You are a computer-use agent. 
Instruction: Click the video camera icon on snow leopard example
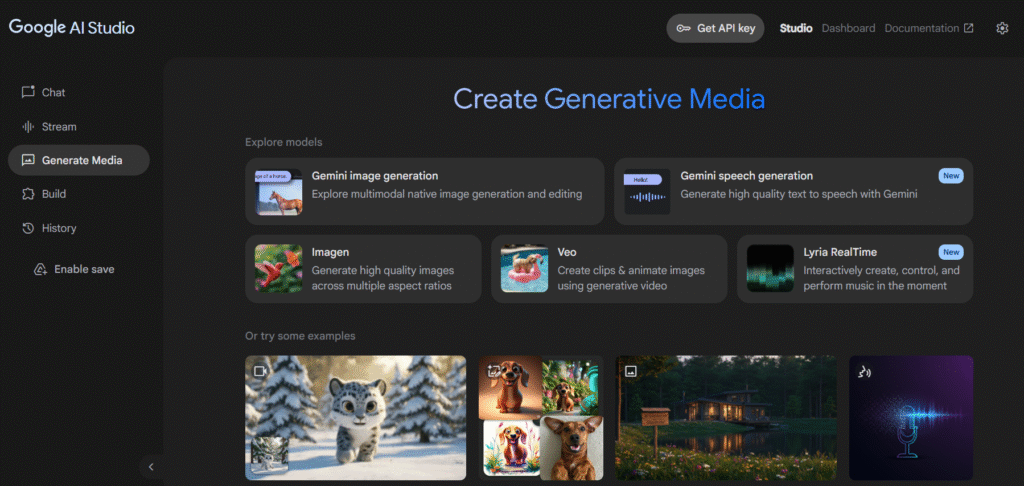click(x=261, y=371)
